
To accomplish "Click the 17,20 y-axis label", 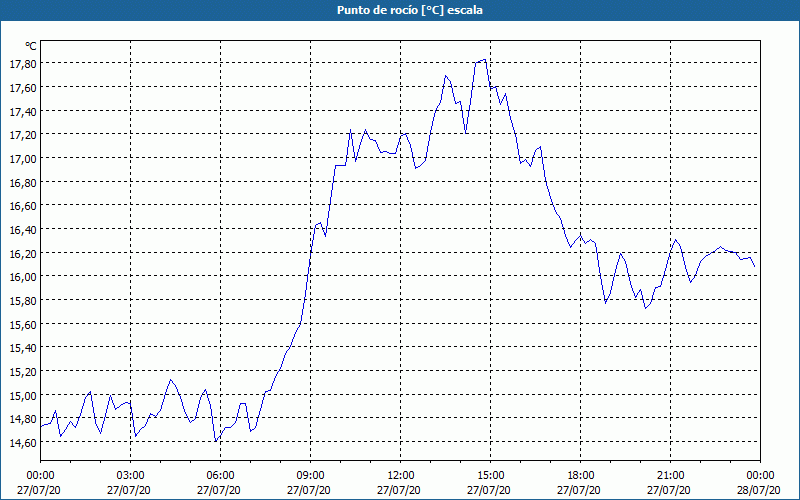I will (23, 135).
